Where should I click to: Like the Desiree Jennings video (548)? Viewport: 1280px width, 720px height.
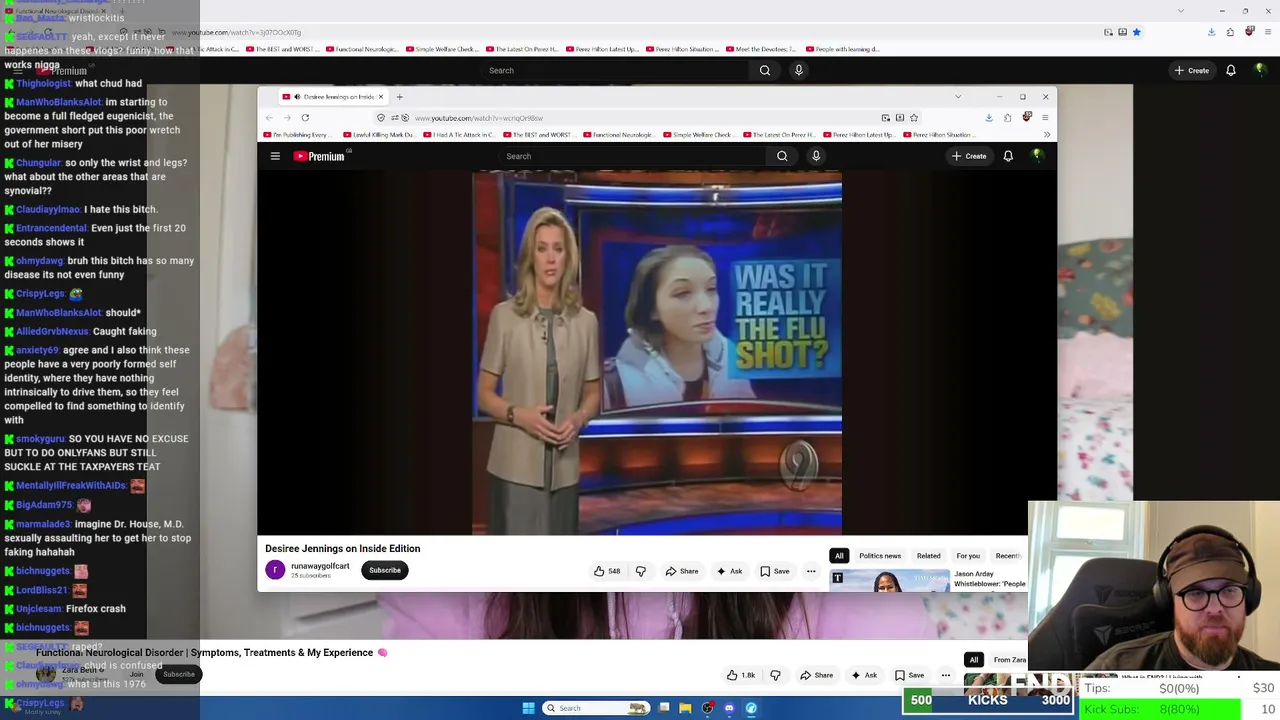pos(607,571)
